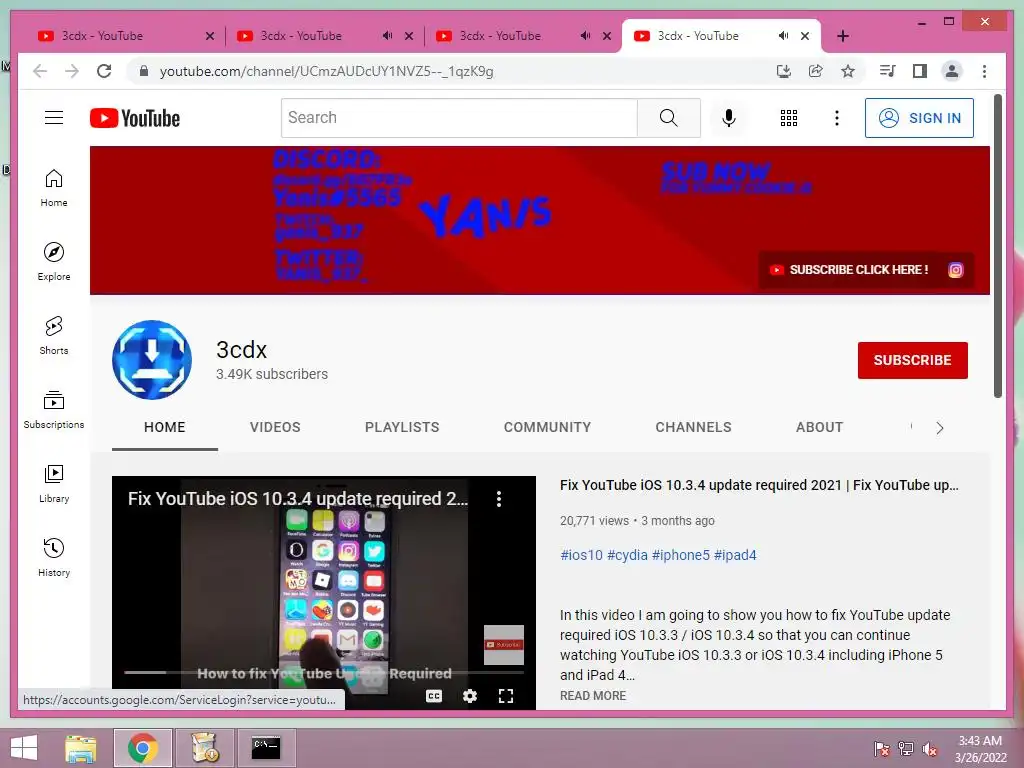Mute the active fourth tab audio icon
The image size is (1024, 768).
pos(784,36)
